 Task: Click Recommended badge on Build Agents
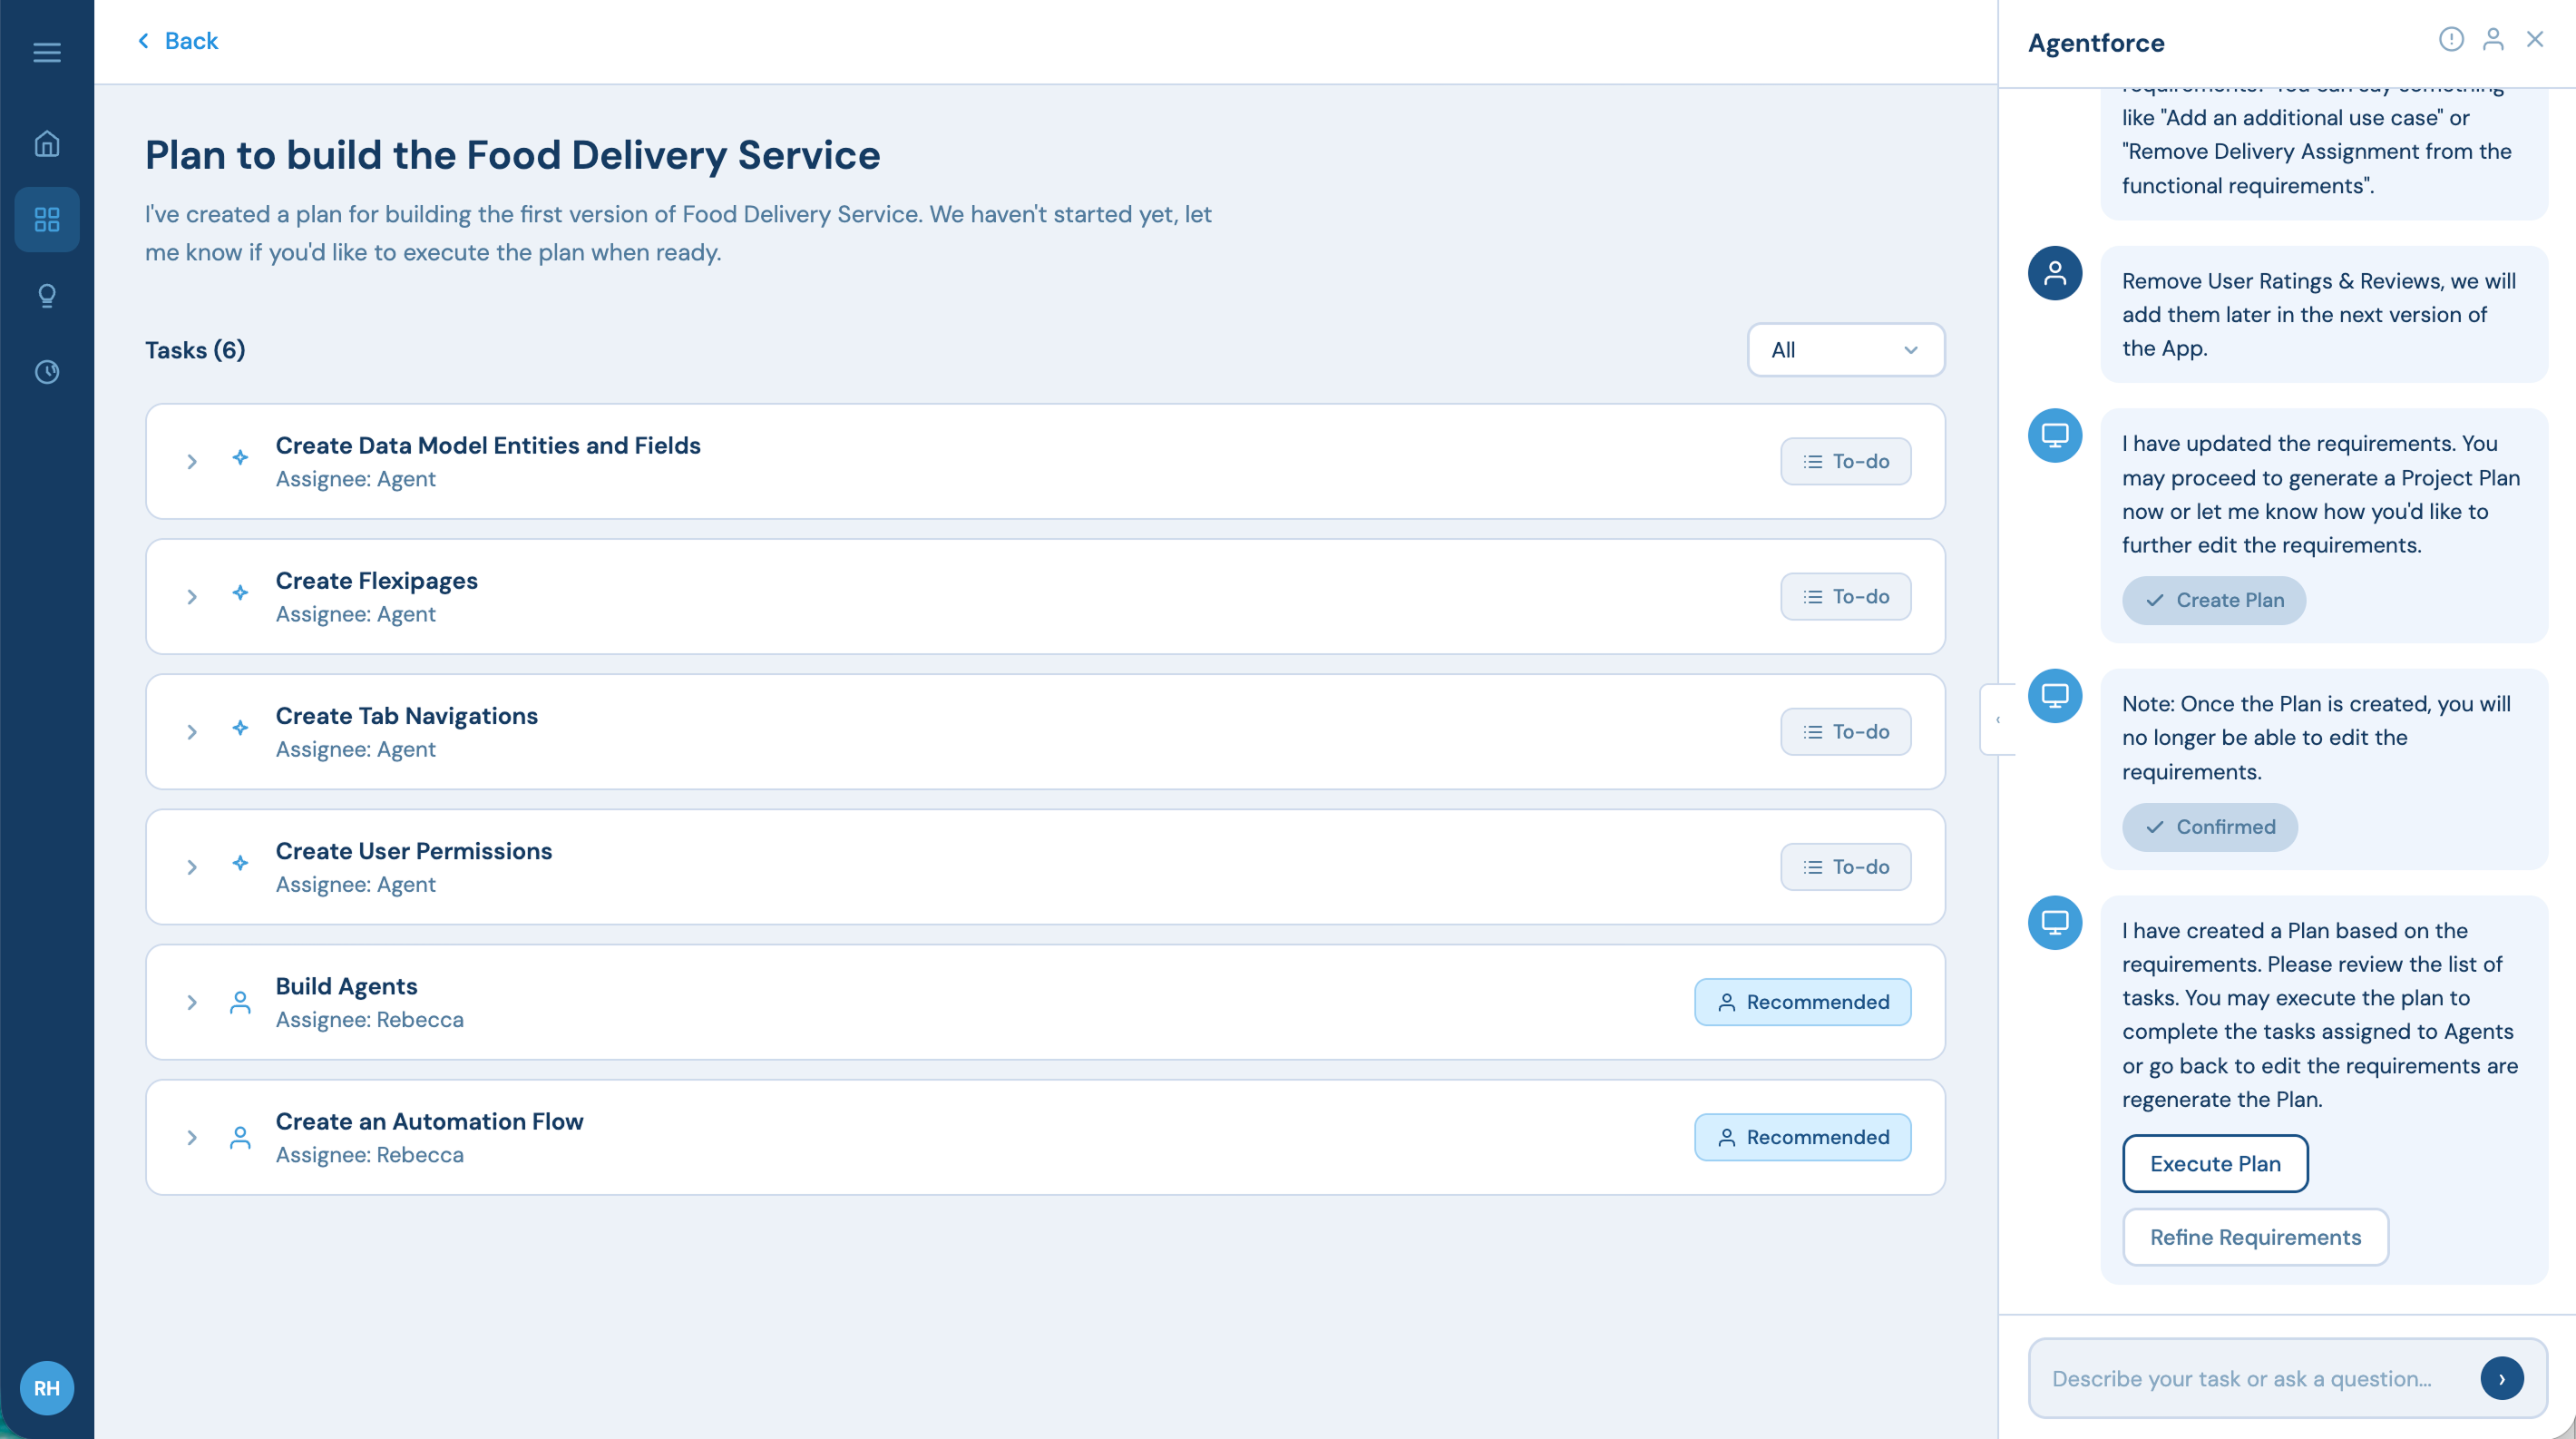1803,1002
